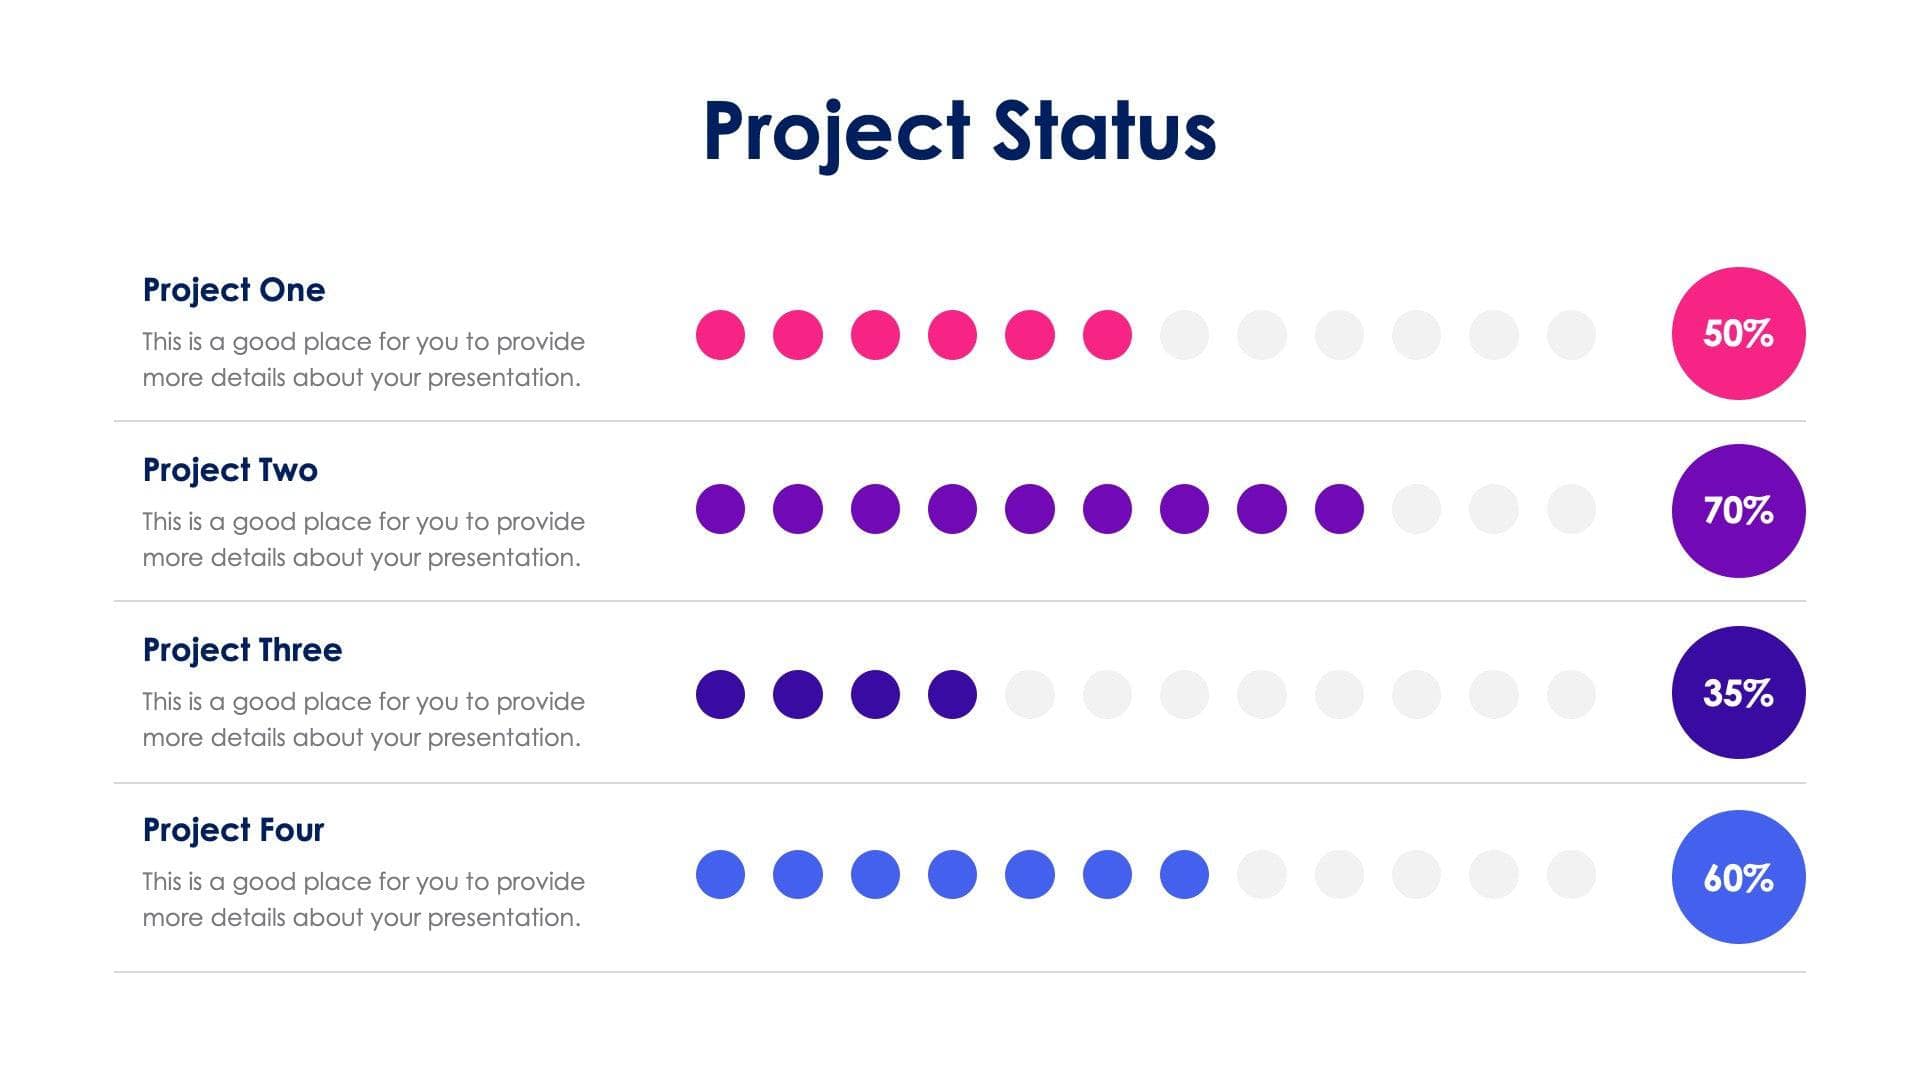Screen dimensions: 1920x1080
Task: Select the purple 70% circle
Action: click(x=1738, y=510)
